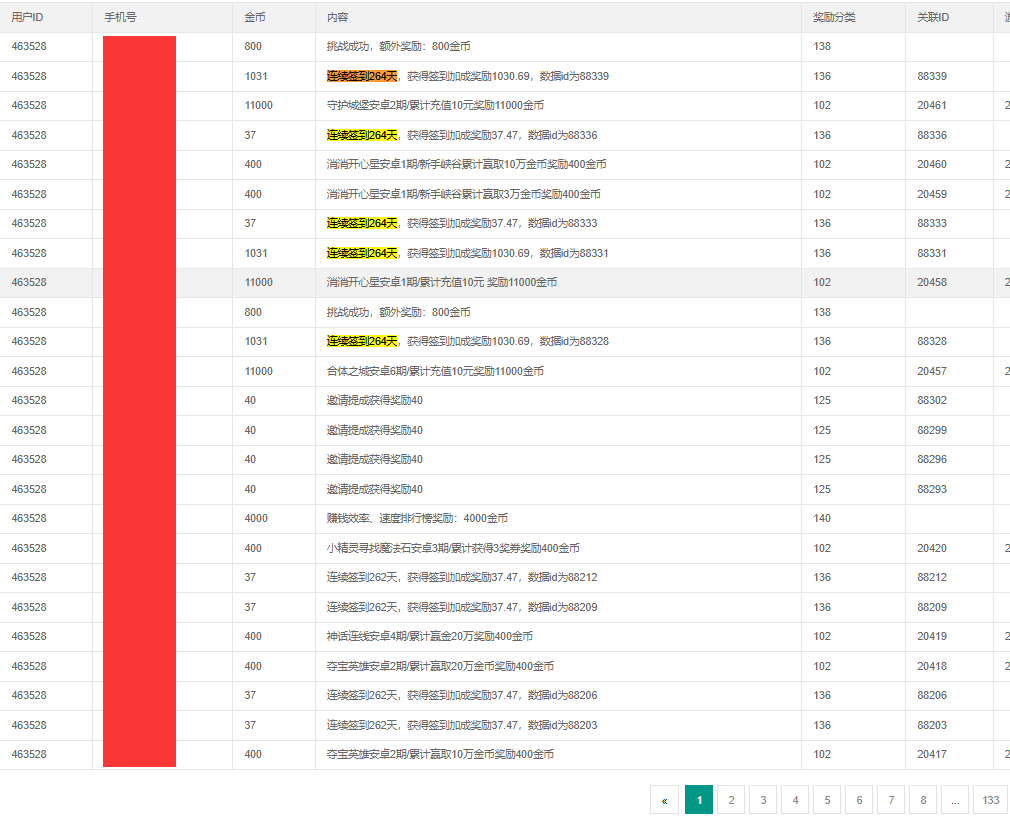Jump to last page 133
This screenshot has height=831, width=1010.
point(990,800)
